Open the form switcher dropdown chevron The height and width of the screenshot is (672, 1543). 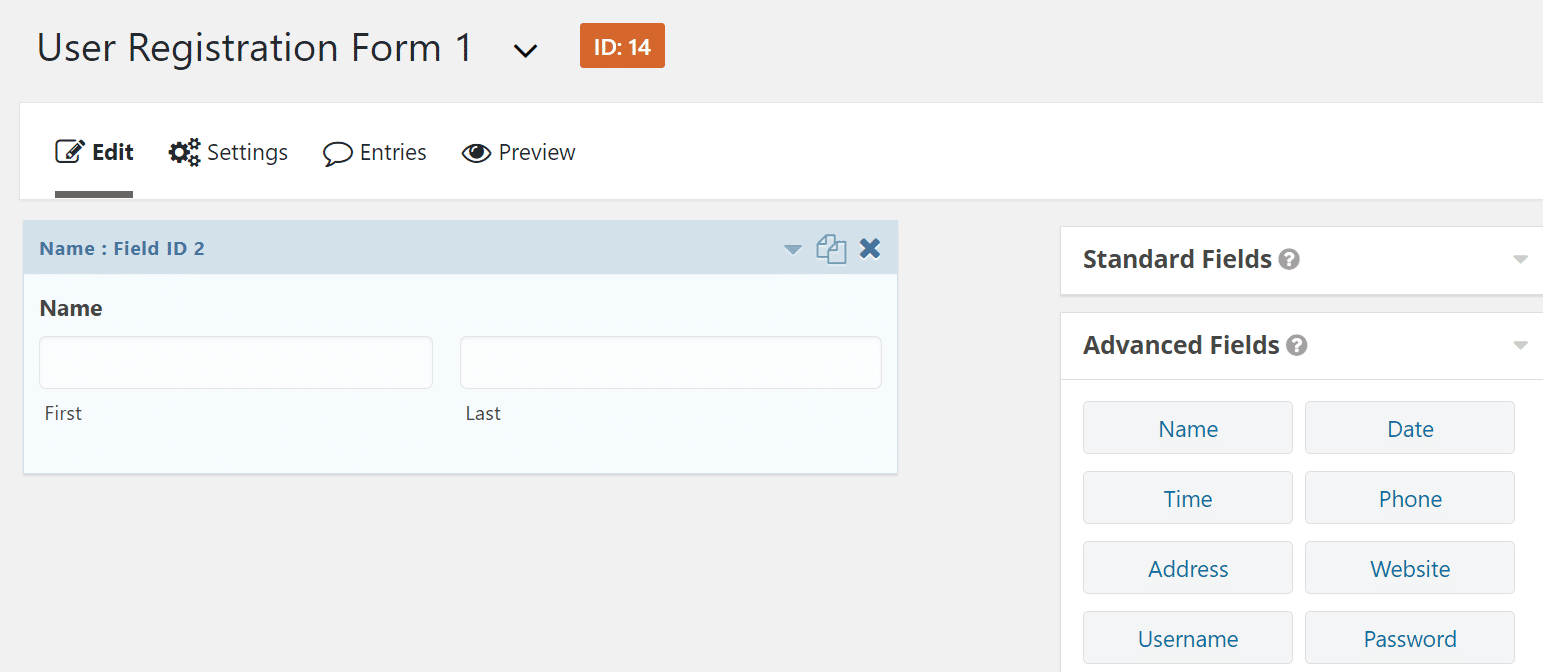526,50
